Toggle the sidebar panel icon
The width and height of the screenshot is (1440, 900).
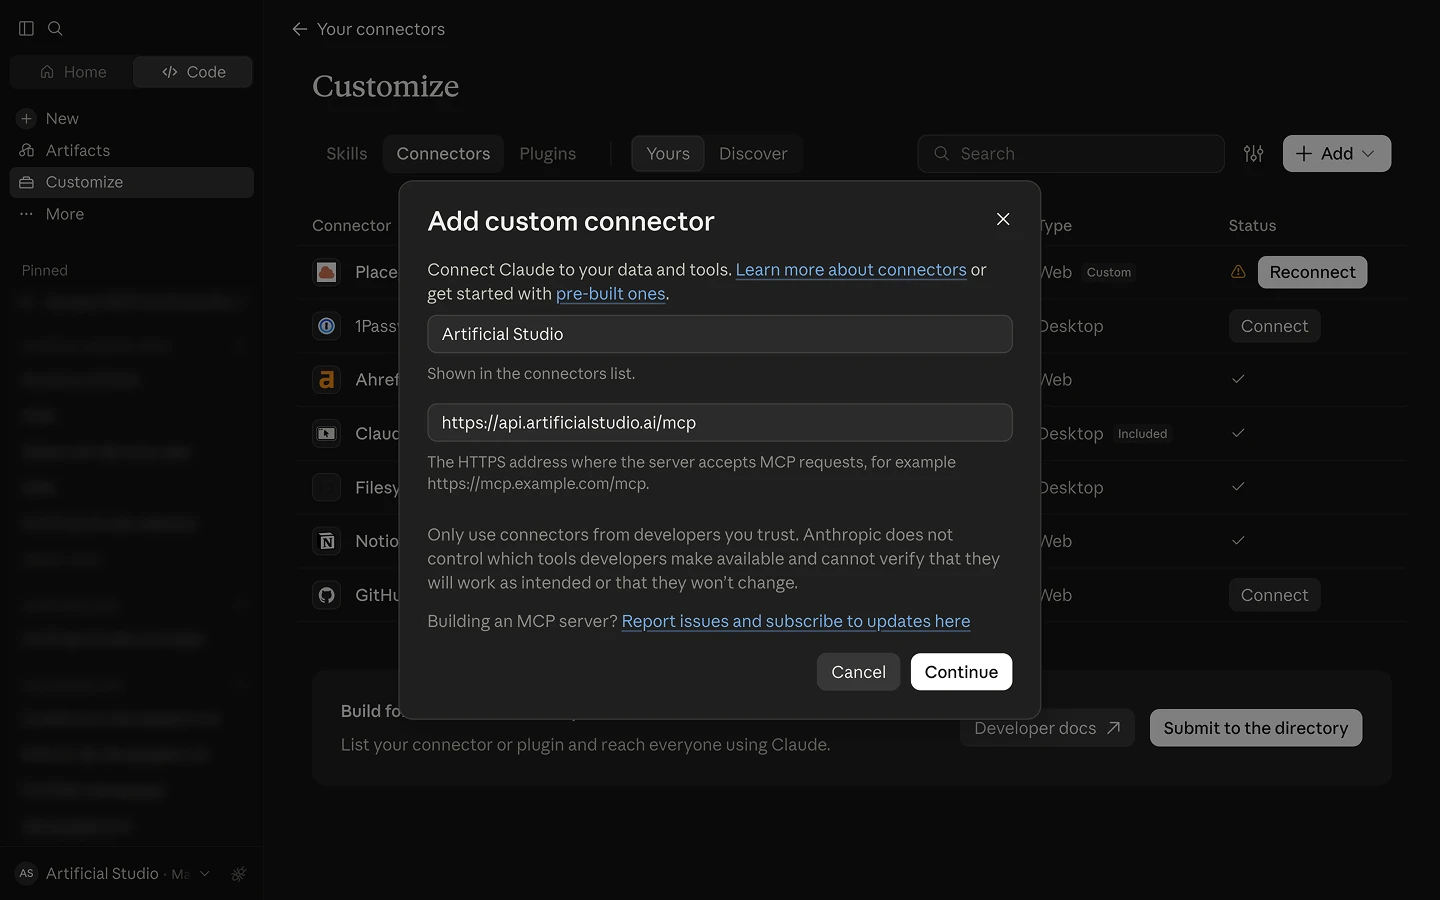click(x=27, y=29)
